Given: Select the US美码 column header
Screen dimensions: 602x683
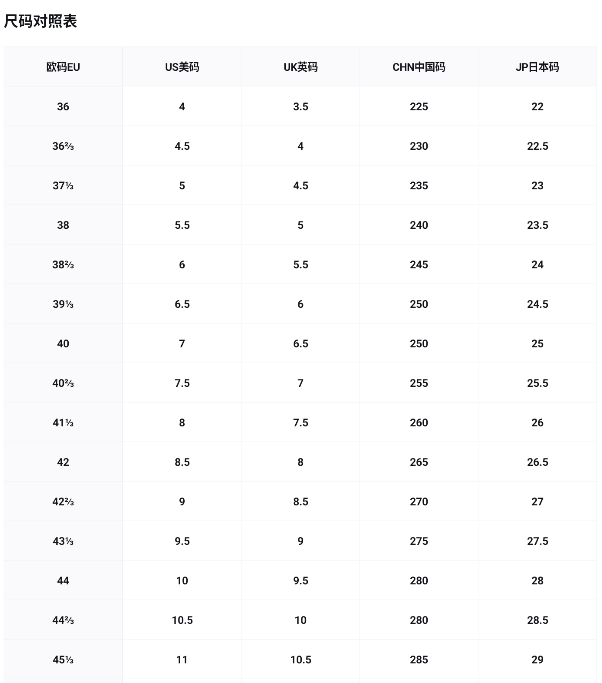Looking at the screenshot, I should click(182, 67).
